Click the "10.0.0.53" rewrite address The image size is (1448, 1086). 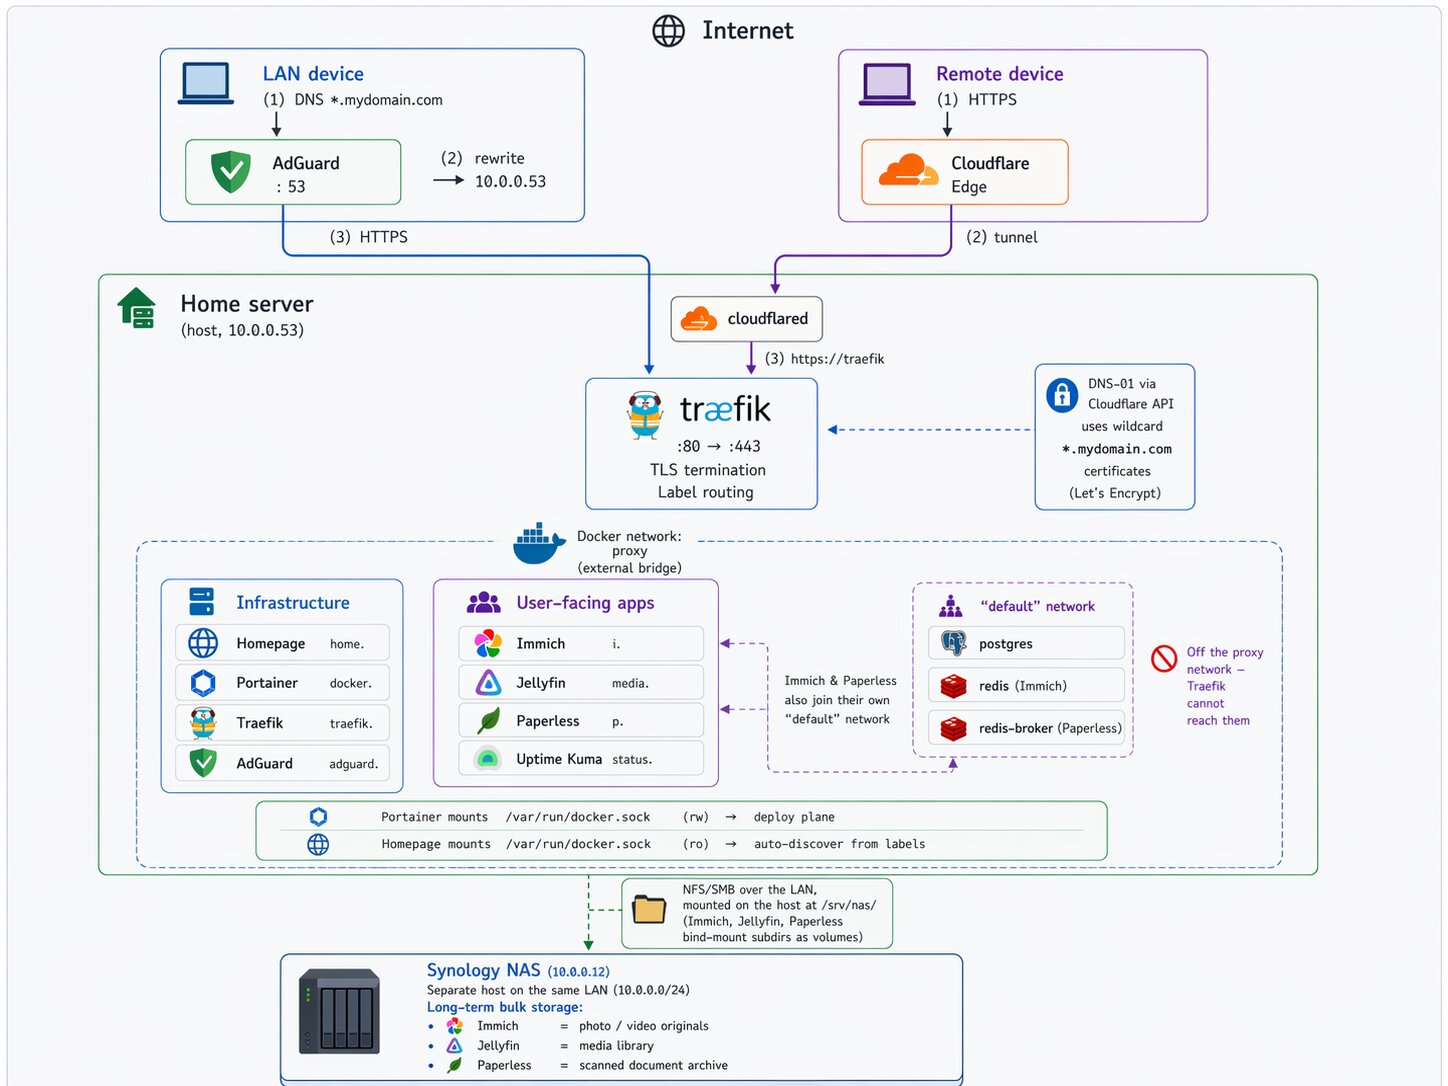pyautogui.click(x=510, y=181)
